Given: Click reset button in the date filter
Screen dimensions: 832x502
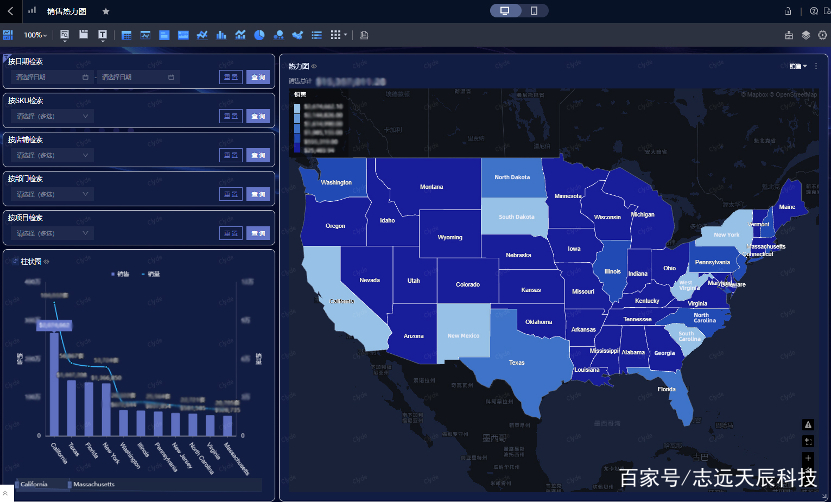Looking at the screenshot, I should (x=231, y=77).
